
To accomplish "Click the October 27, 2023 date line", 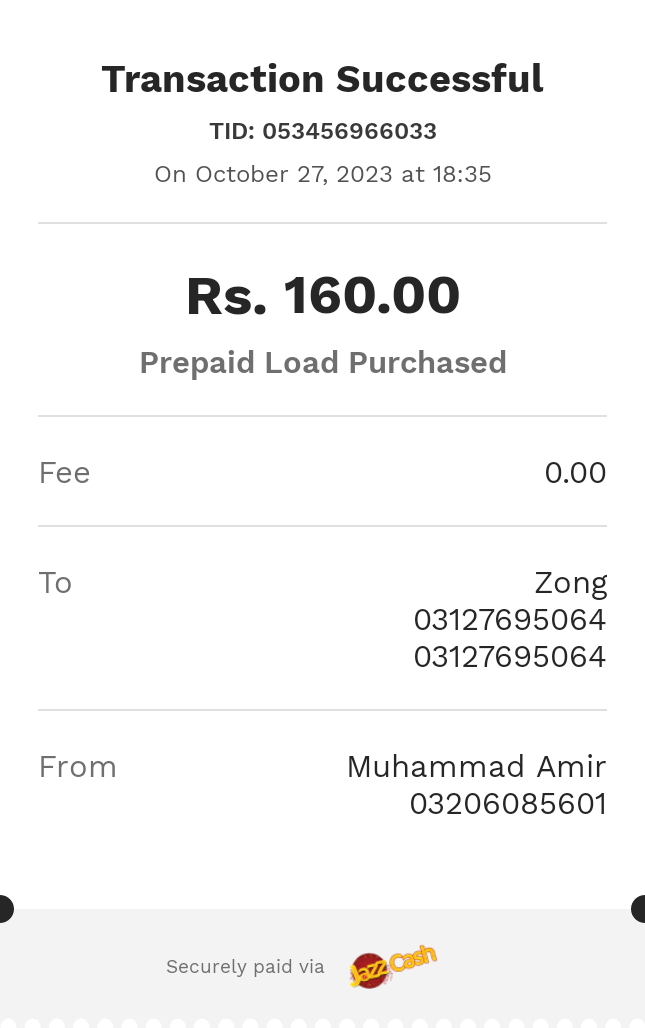I will (322, 174).
